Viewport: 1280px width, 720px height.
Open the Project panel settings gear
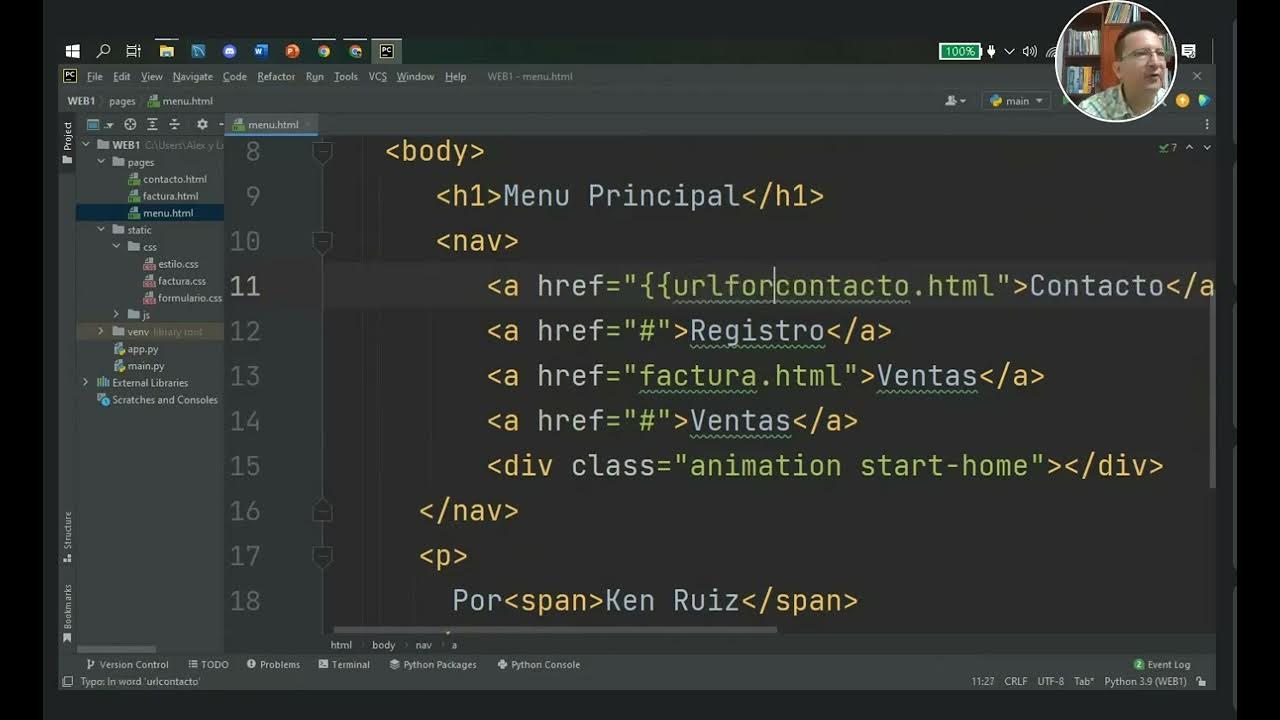(x=202, y=125)
